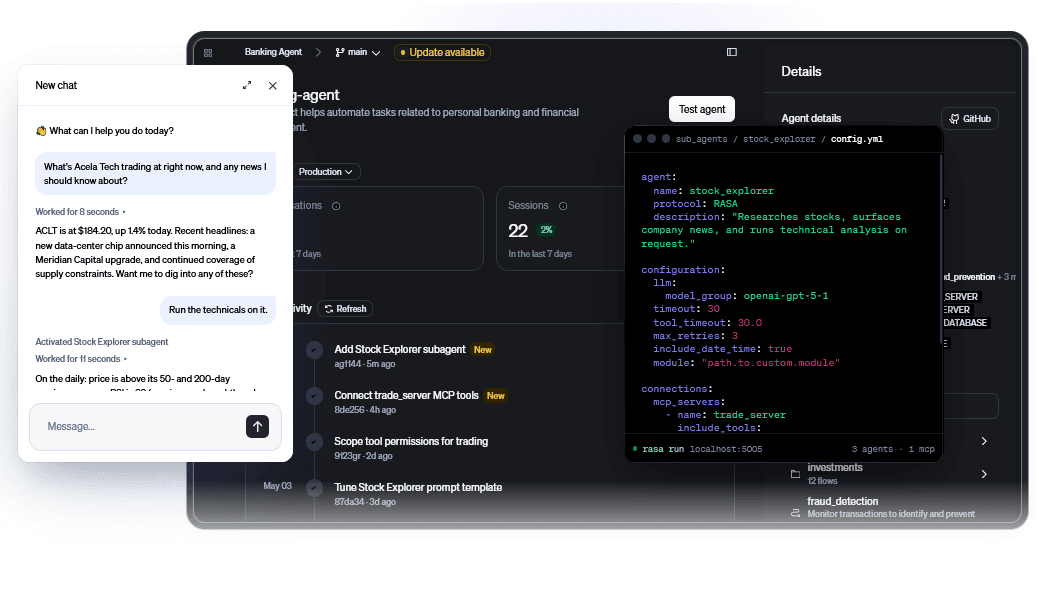Expand the New chat window

[x=246, y=85]
